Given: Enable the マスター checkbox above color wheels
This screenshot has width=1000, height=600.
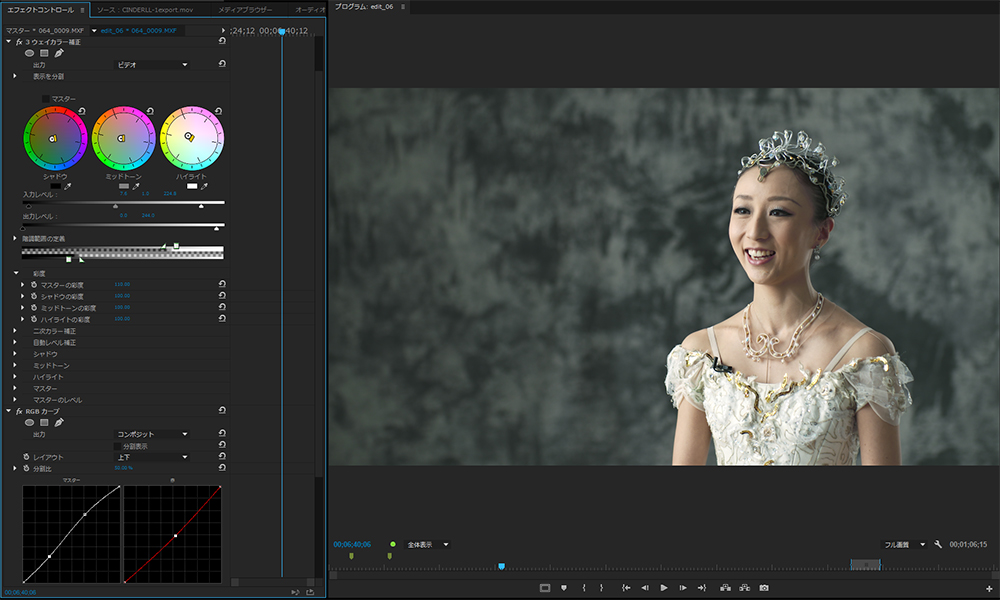Looking at the screenshot, I should pyautogui.click(x=45, y=99).
